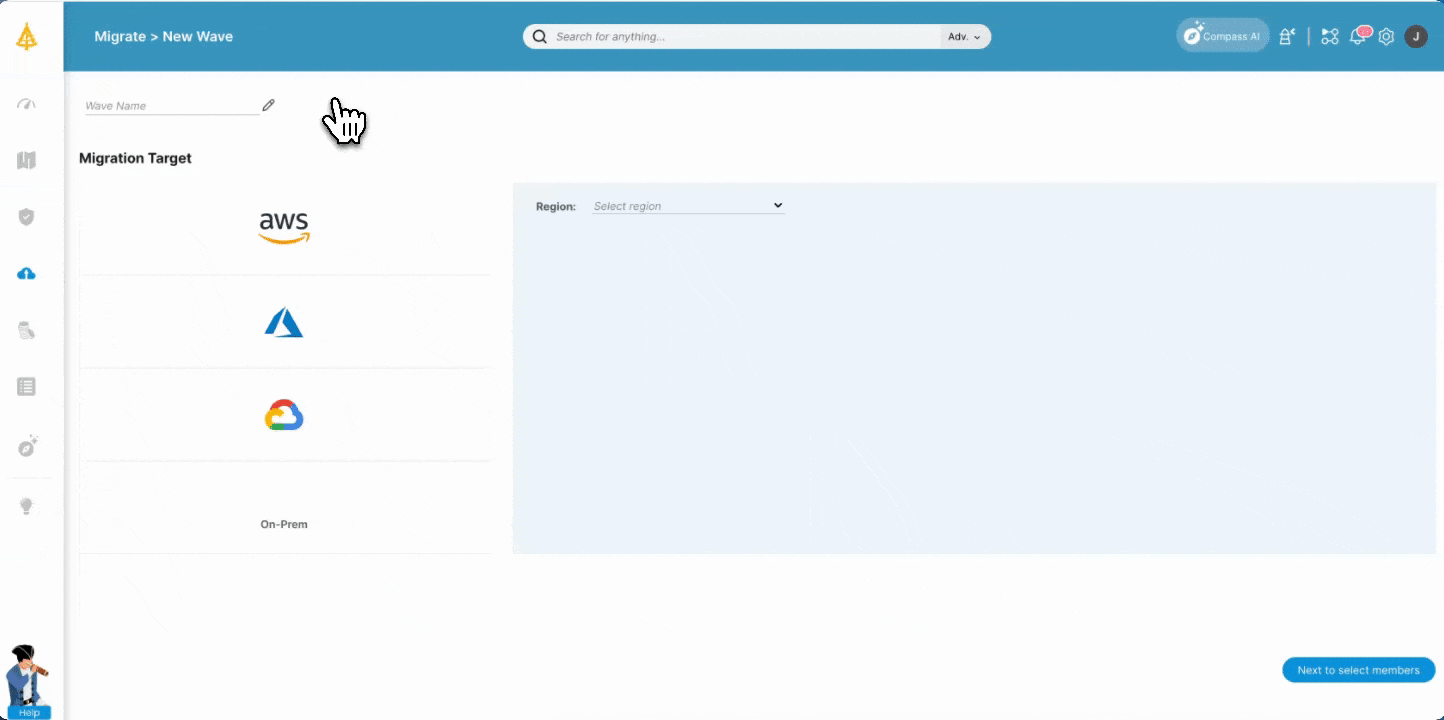This screenshot has width=1444, height=720.
Task: Open the notifications bell icon
Action: point(1358,37)
